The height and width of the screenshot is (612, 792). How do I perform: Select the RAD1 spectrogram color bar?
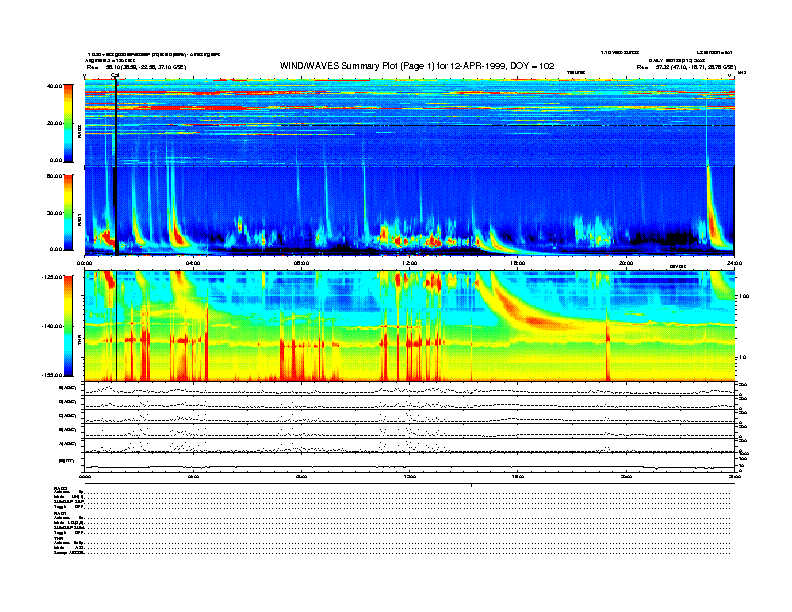tap(68, 212)
